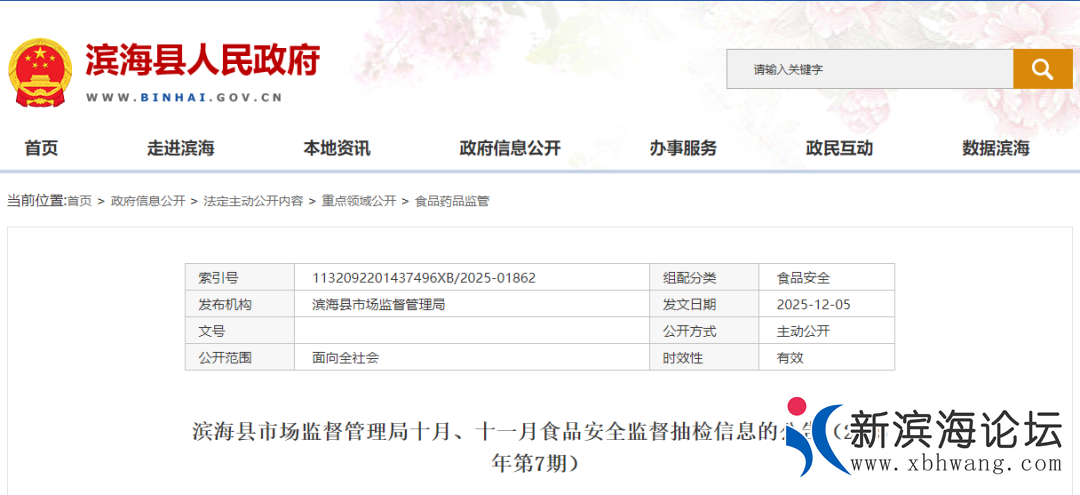The image size is (1080, 495).
Task: Go to the 重点领域公开 breadcrumb link
Action: click(x=358, y=201)
